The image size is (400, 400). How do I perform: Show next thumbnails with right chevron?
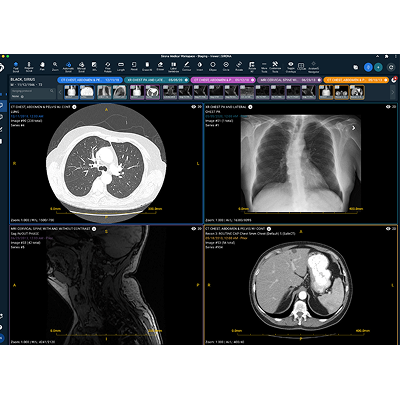[x=393, y=92]
